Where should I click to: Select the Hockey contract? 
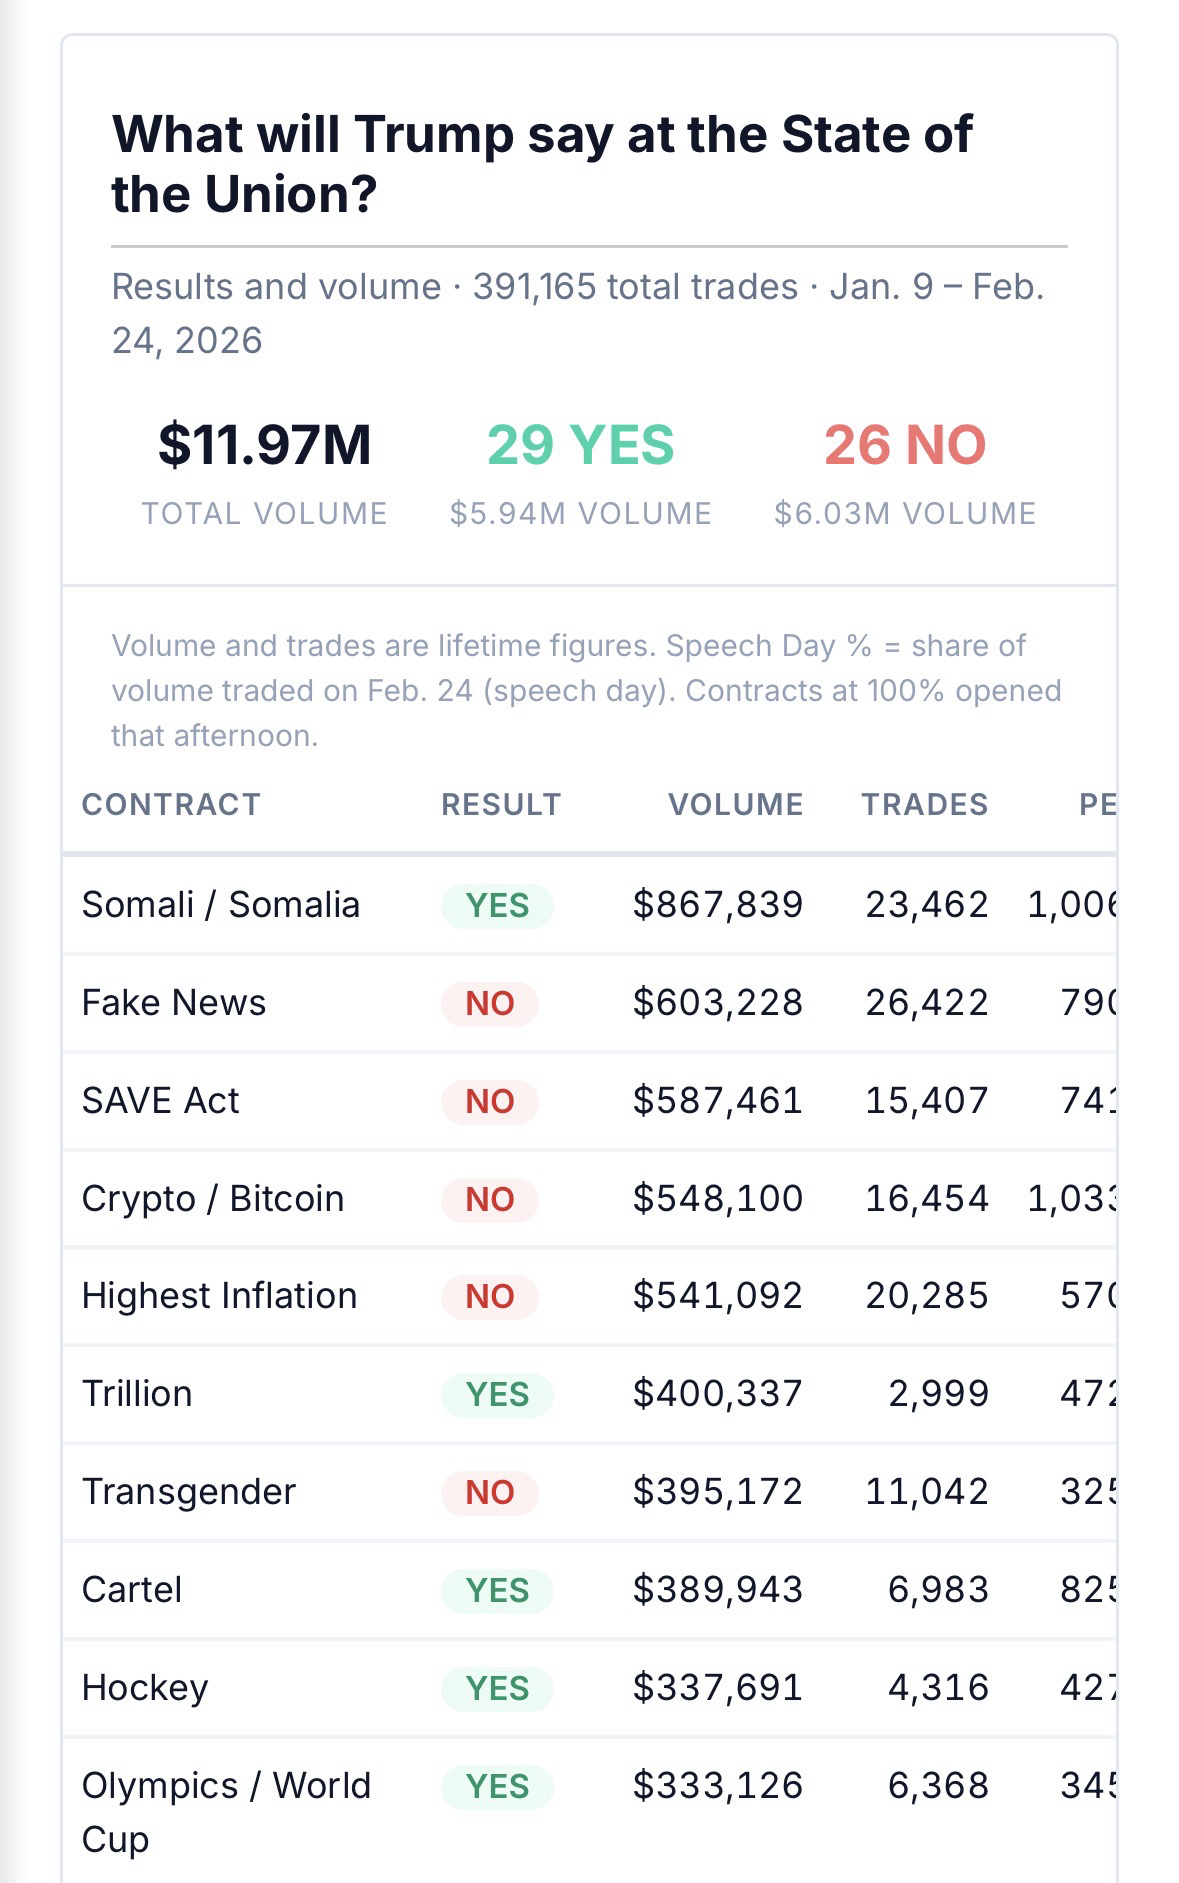tap(145, 1687)
